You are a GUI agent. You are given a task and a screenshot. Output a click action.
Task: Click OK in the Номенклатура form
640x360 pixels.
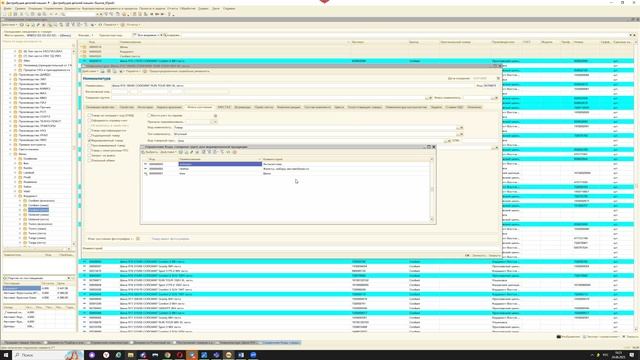click(467, 256)
